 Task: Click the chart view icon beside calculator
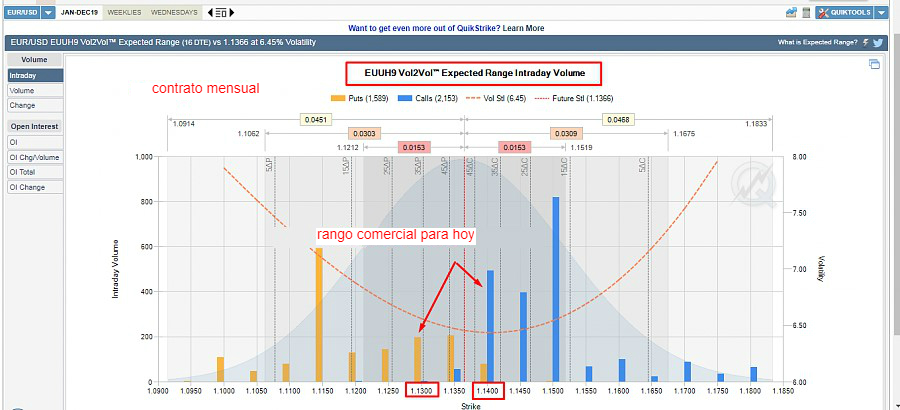tap(792, 12)
